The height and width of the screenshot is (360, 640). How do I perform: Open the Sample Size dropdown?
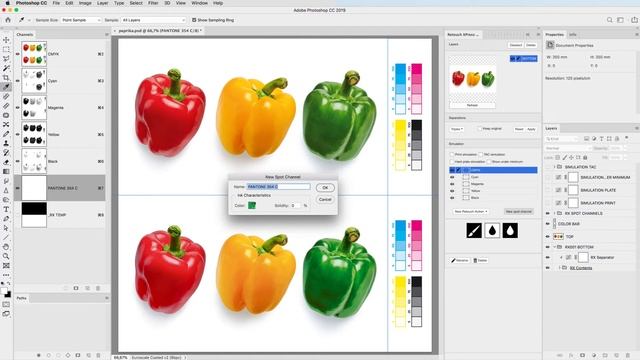point(81,20)
